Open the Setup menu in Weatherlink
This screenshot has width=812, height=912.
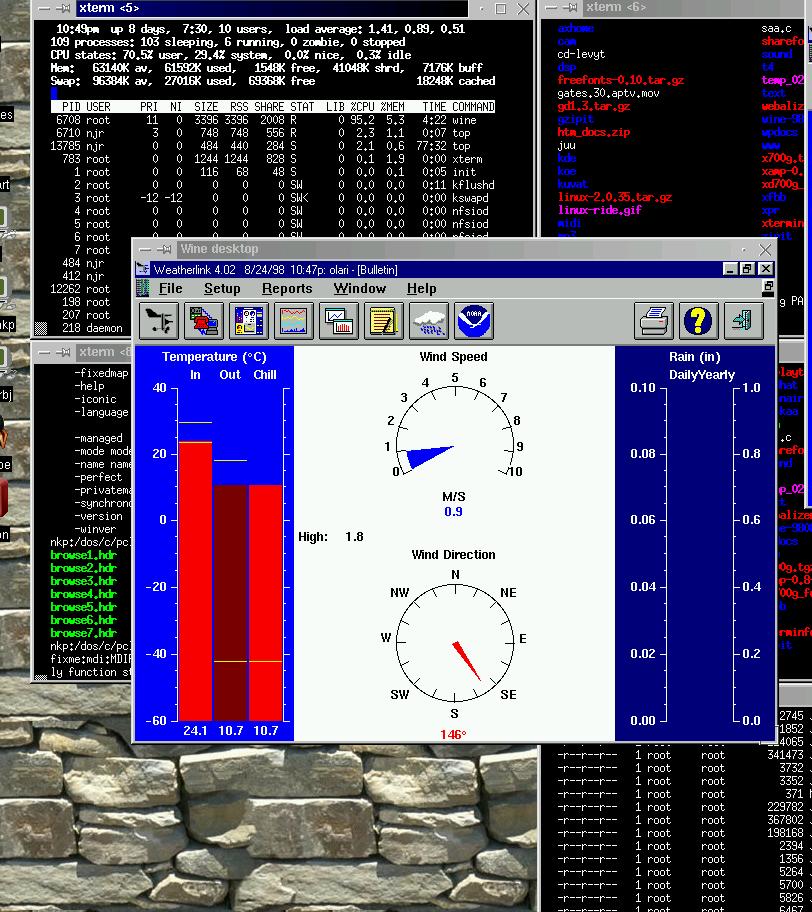click(x=222, y=288)
